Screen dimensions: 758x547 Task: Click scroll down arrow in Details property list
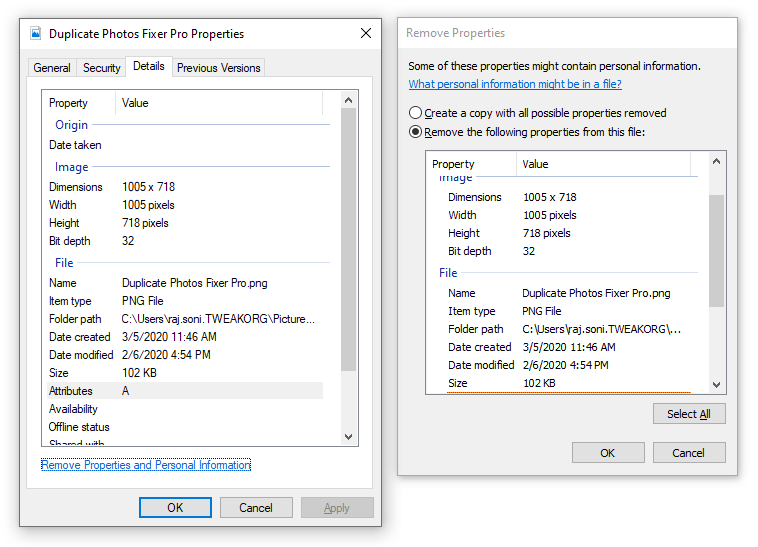pyautogui.click(x=349, y=436)
